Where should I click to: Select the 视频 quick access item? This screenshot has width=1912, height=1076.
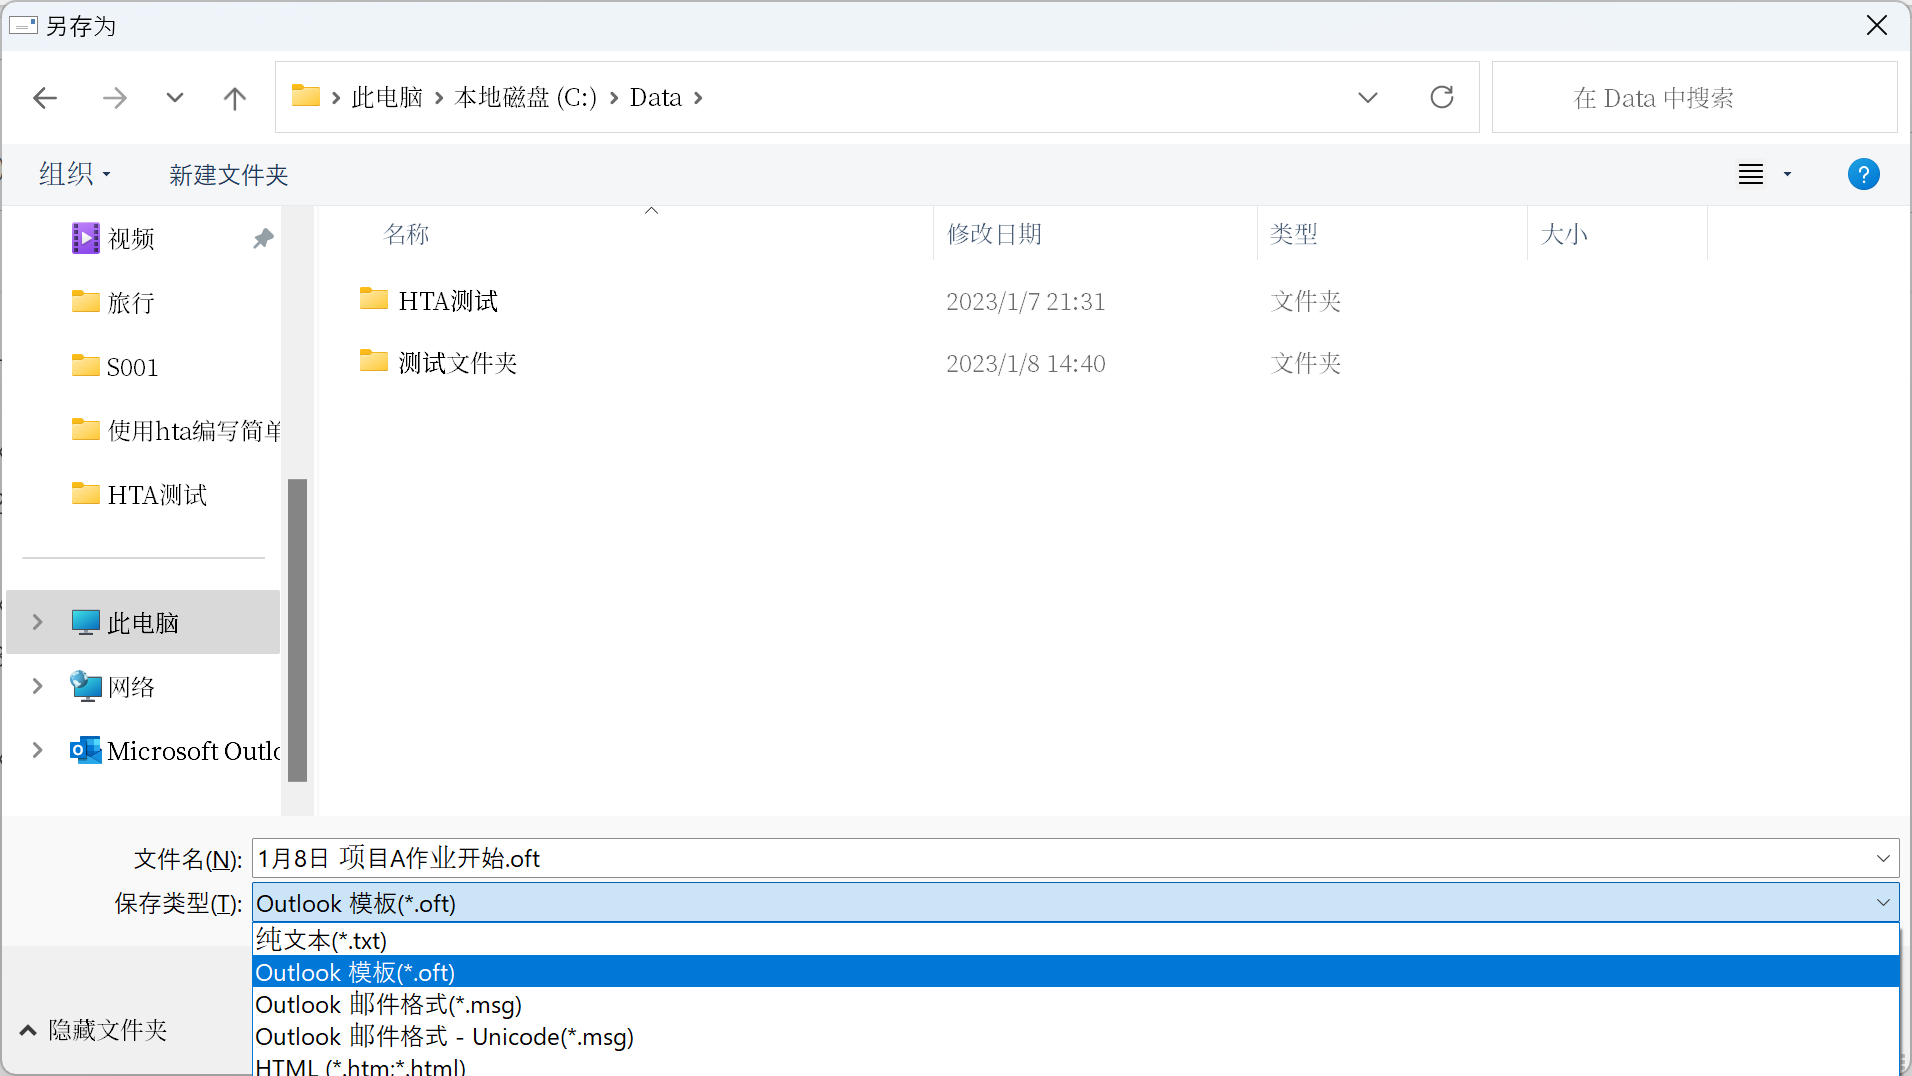click(131, 239)
